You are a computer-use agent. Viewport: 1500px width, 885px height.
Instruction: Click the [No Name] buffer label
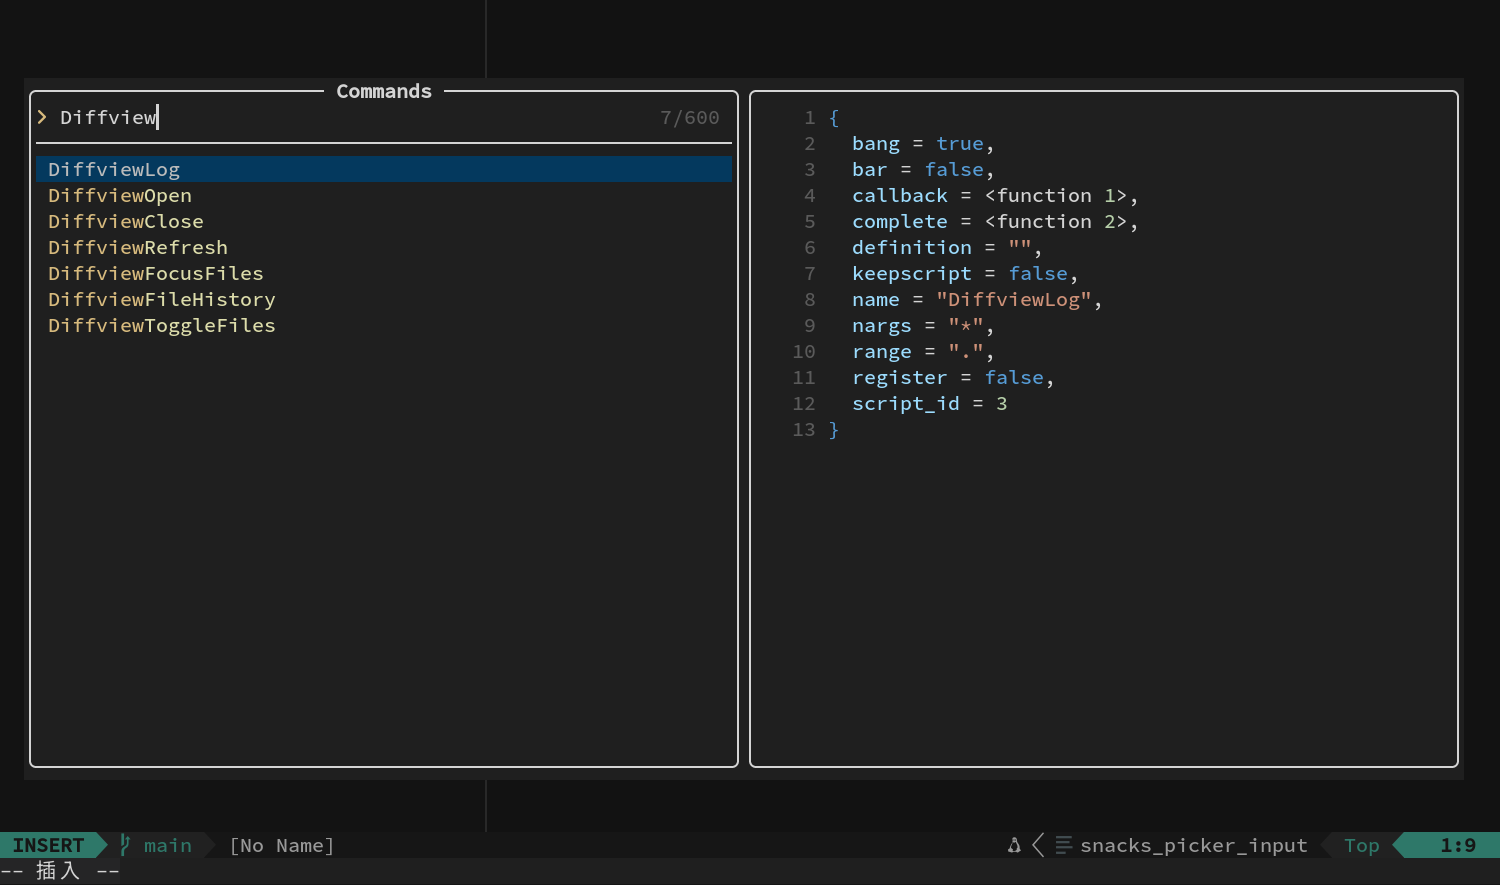pos(282,845)
